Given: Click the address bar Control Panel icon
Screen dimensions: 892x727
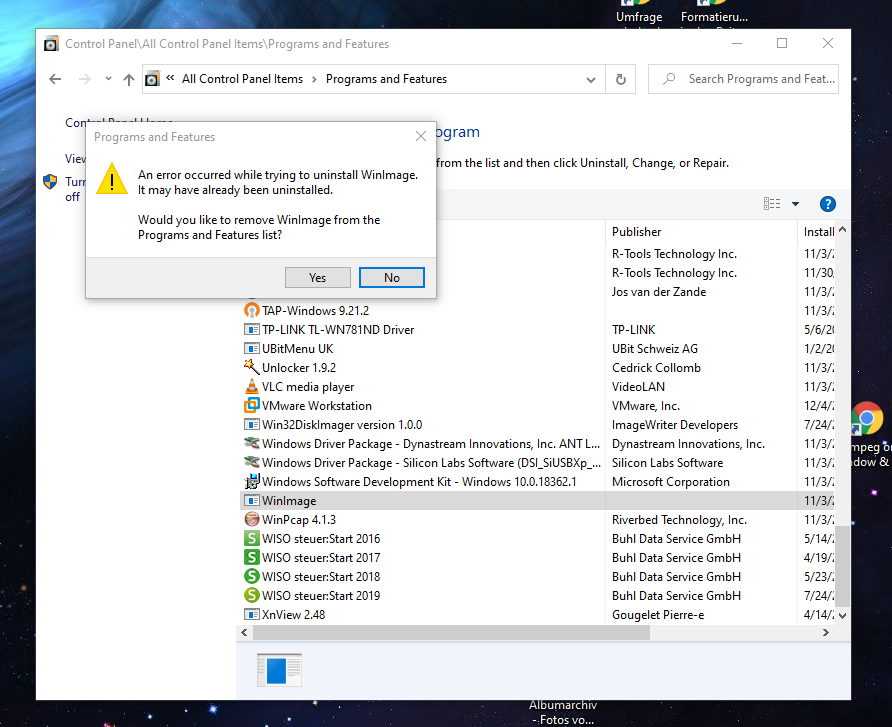Looking at the screenshot, I should tap(152, 79).
